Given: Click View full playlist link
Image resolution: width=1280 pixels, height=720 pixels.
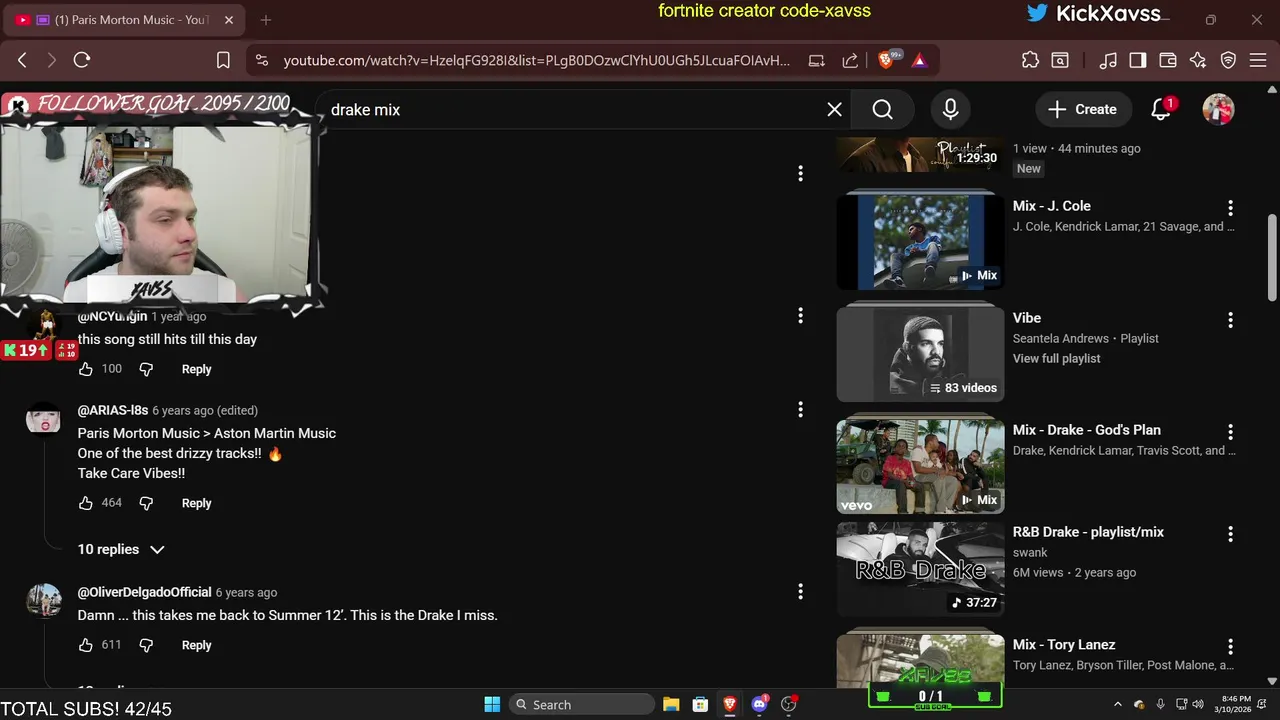Looking at the screenshot, I should click(x=1056, y=358).
